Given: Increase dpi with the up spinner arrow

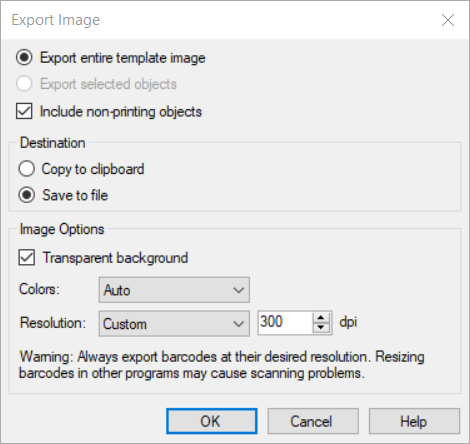Looking at the screenshot, I should pos(321,317).
